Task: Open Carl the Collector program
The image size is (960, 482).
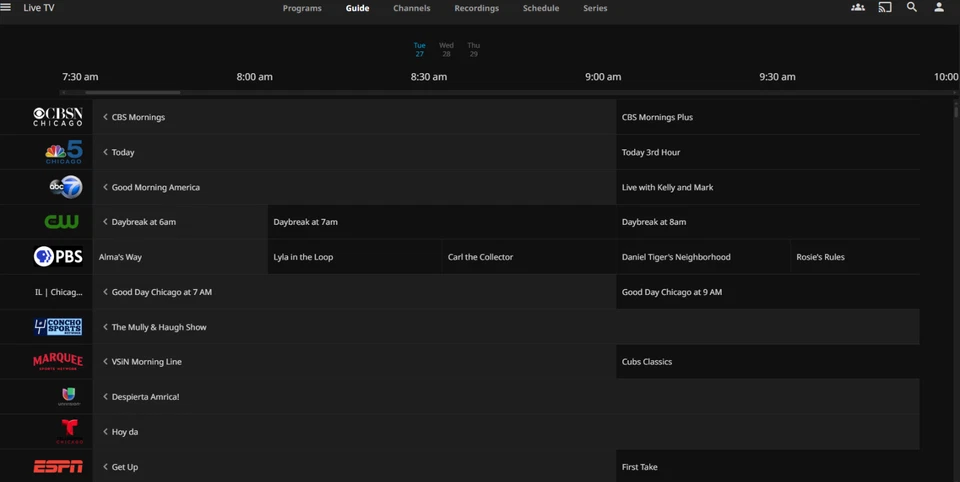Action: pos(528,257)
